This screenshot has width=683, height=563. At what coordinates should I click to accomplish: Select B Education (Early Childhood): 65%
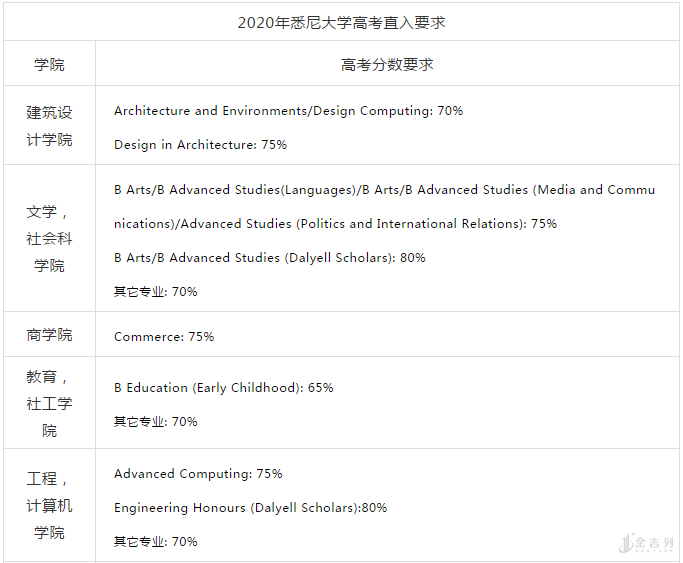(x=223, y=388)
